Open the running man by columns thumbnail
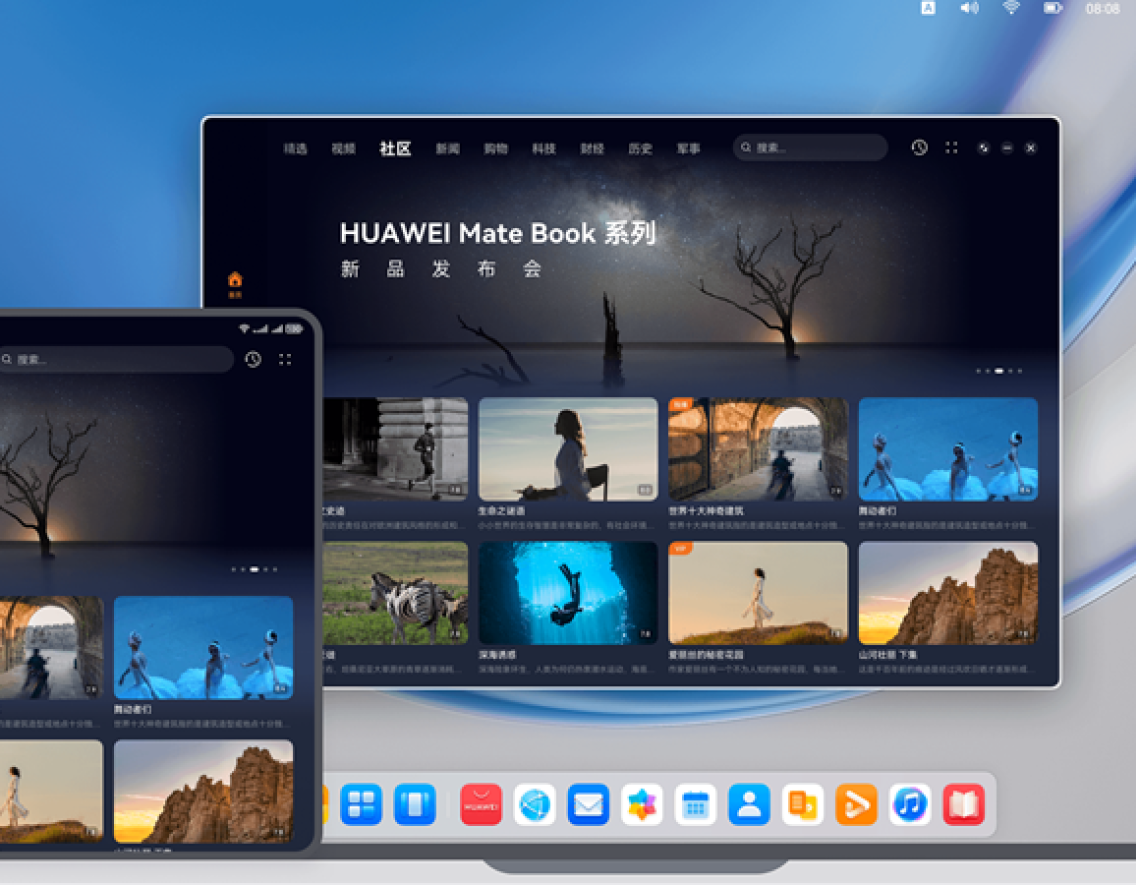The height and width of the screenshot is (885, 1136). tap(396, 449)
